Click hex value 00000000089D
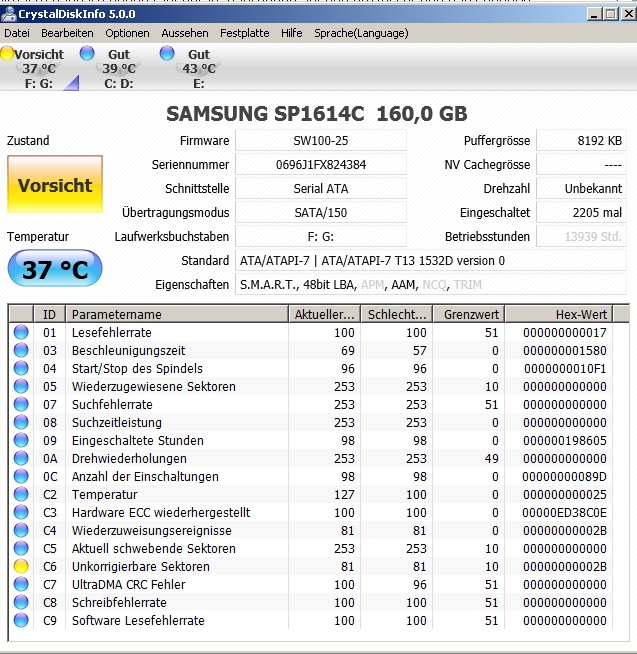637x654 pixels. pos(564,476)
